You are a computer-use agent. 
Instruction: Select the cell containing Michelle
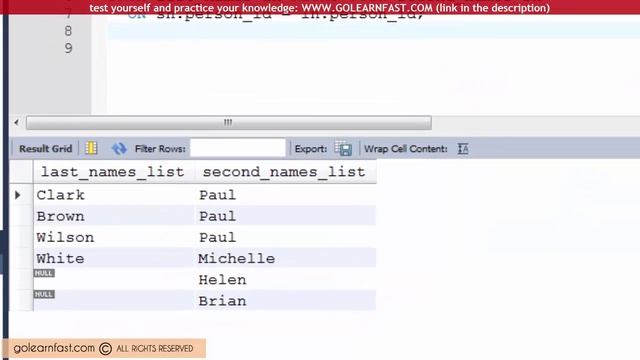[285, 258]
